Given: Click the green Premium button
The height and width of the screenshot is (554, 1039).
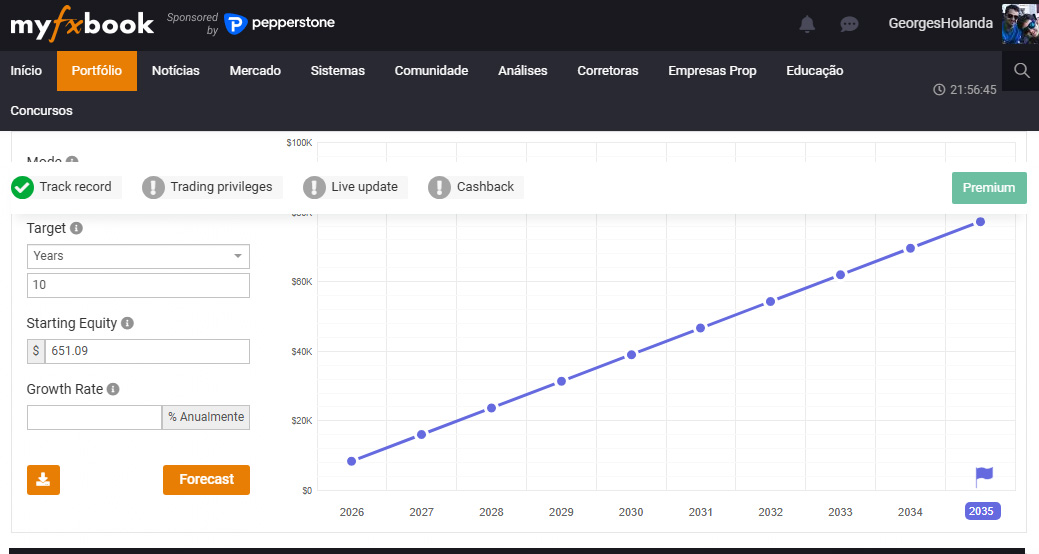Looking at the screenshot, I should [988, 187].
